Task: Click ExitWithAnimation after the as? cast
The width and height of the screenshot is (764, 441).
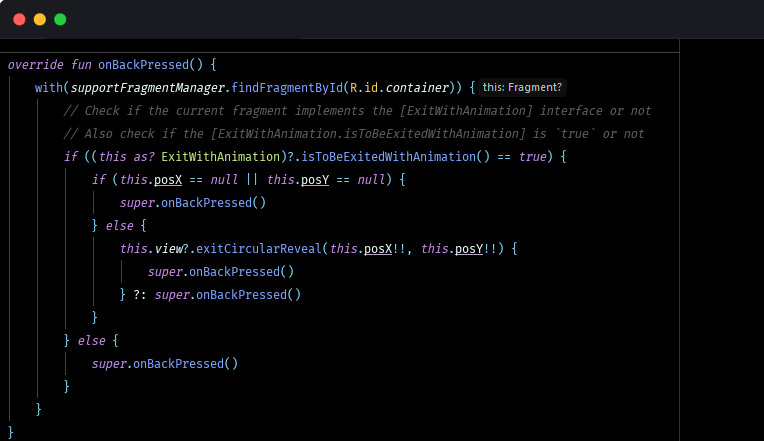Action: [221, 156]
